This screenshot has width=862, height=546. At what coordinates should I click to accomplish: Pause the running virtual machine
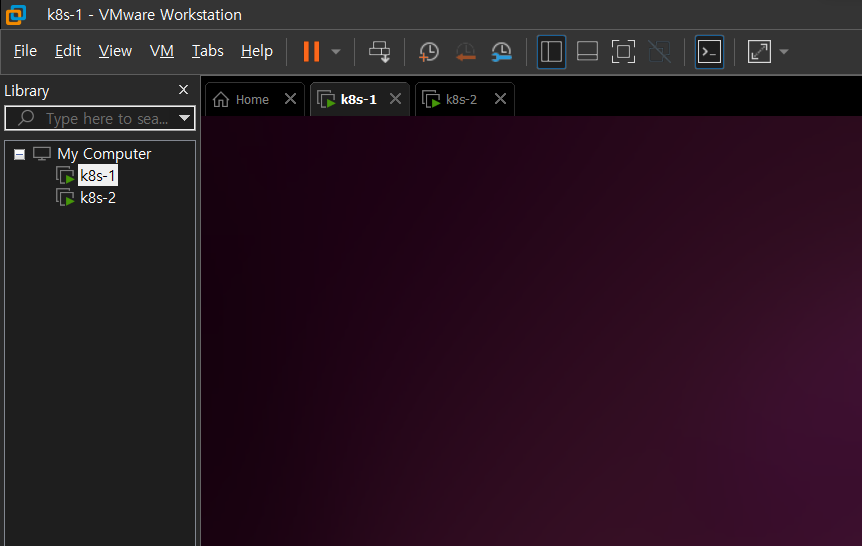[311, 52]
